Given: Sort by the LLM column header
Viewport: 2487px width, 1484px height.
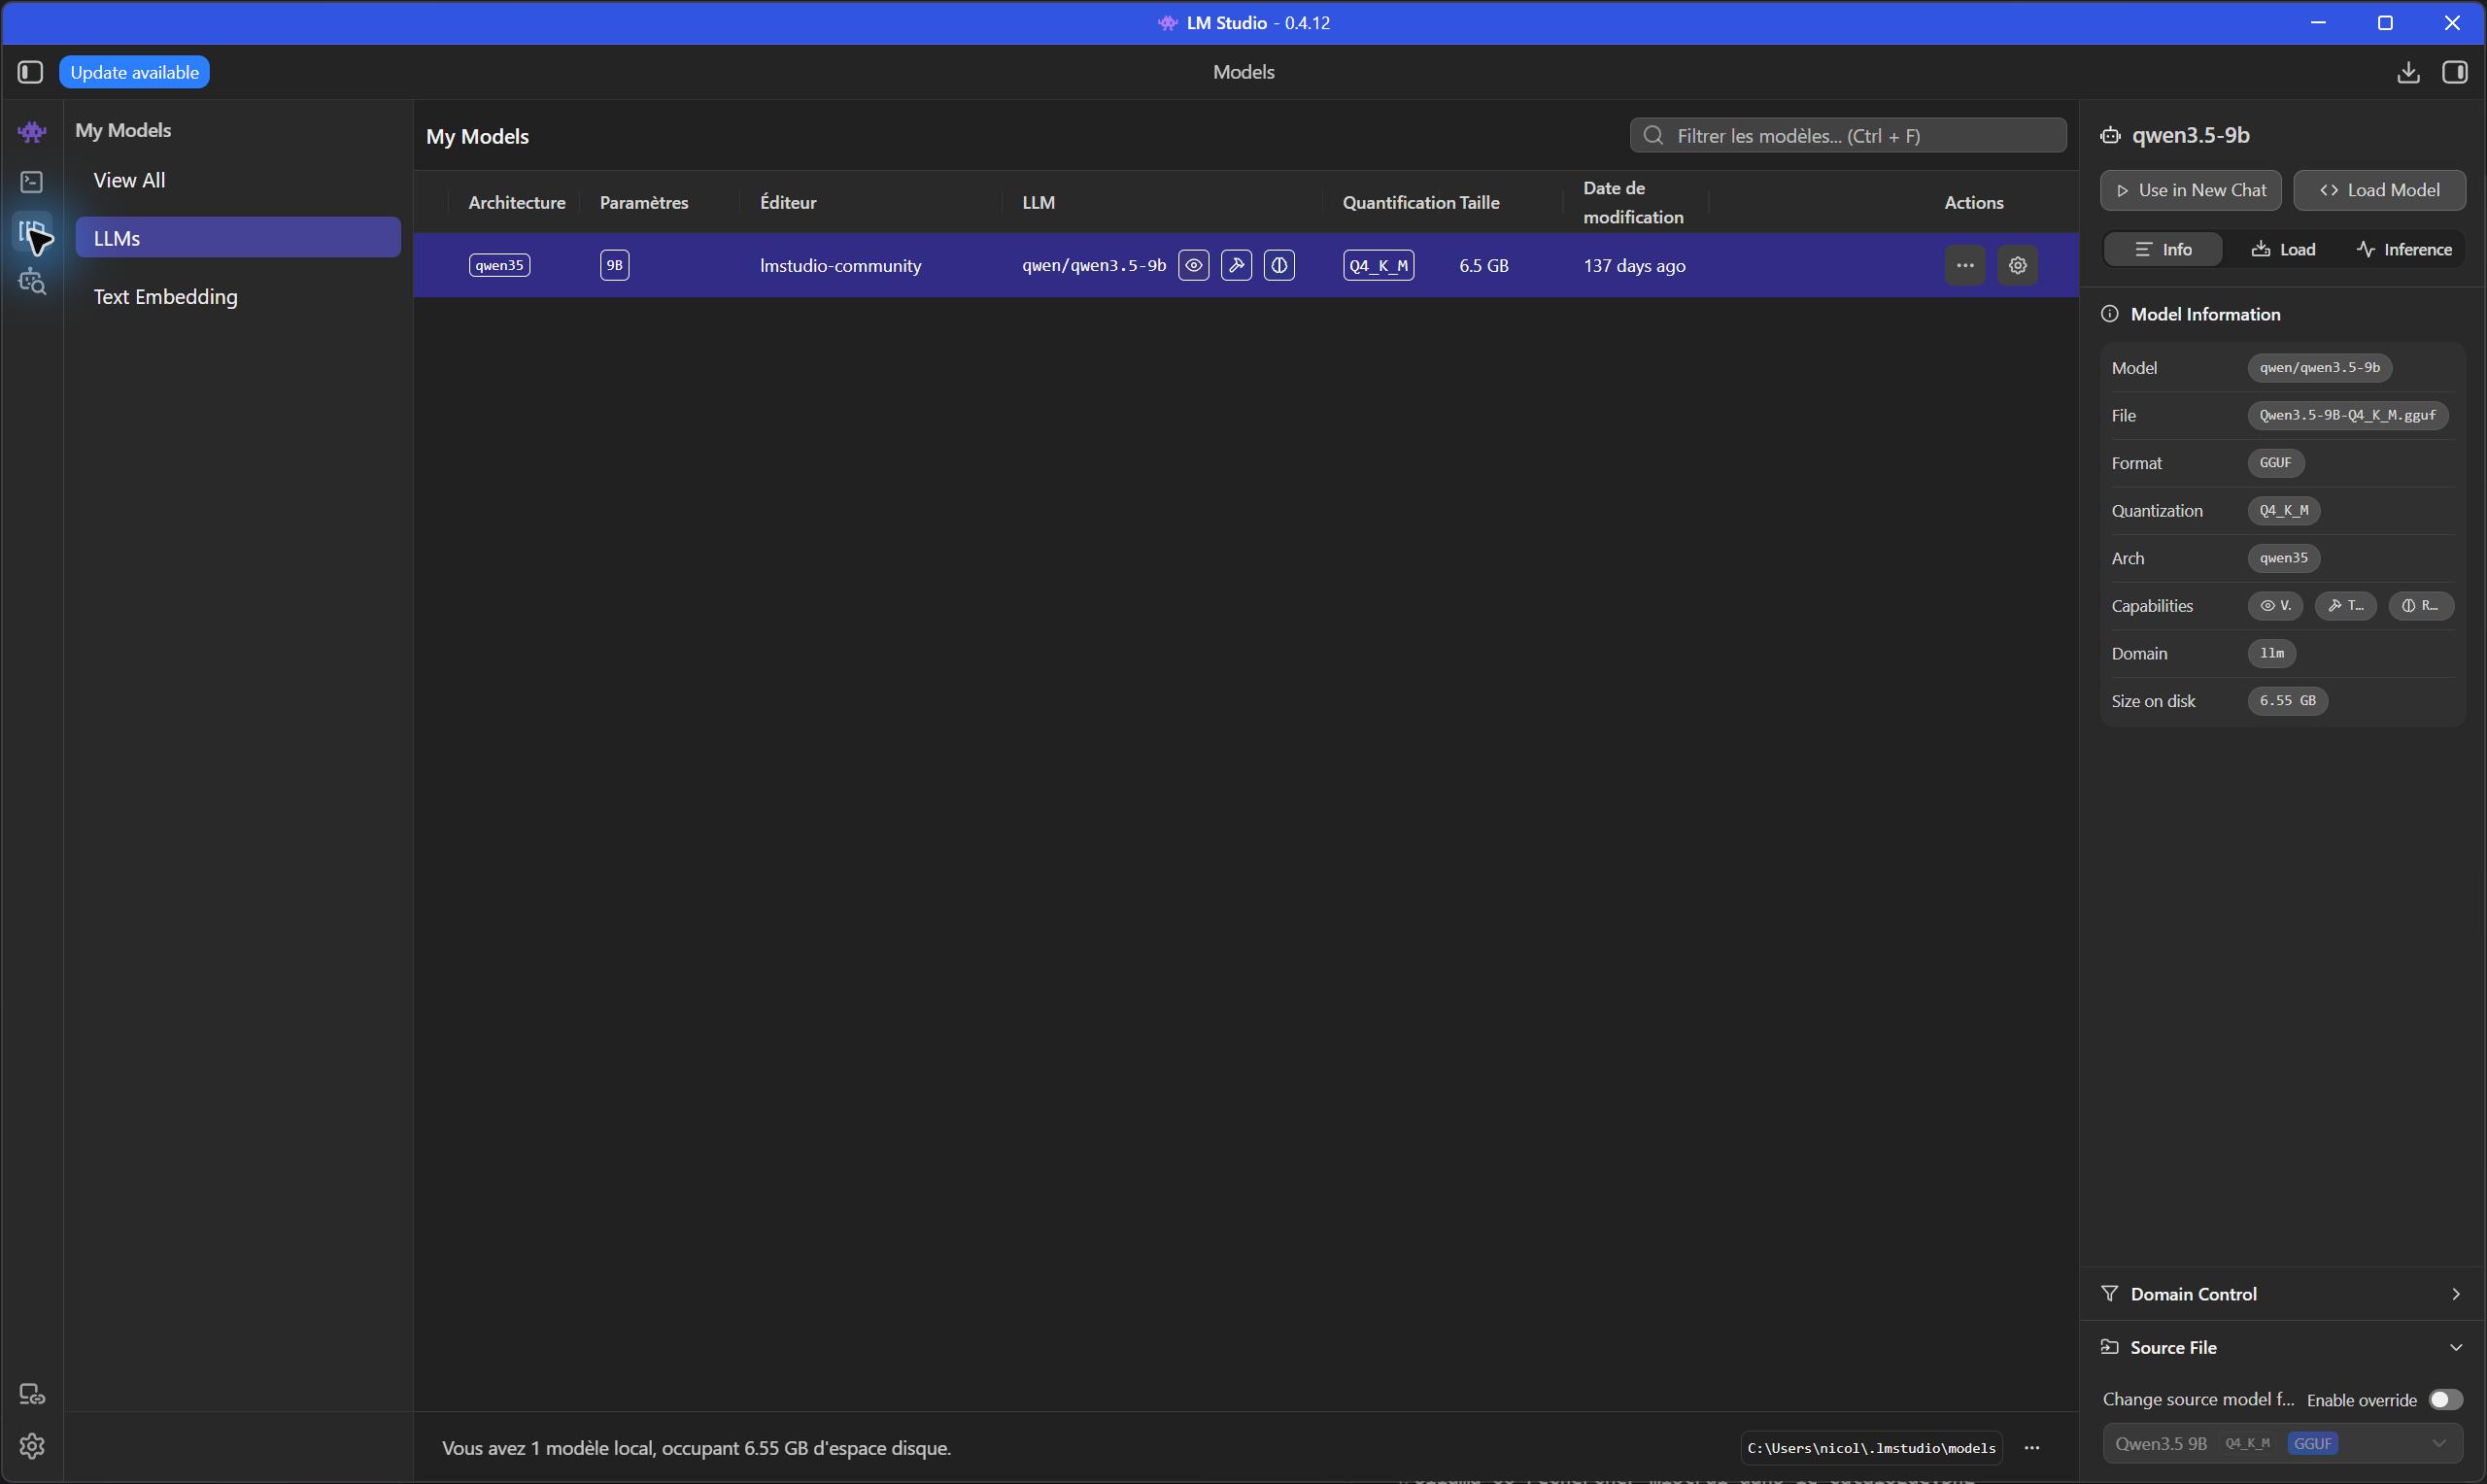Looking at the screenshot, I should [1038, 202].
